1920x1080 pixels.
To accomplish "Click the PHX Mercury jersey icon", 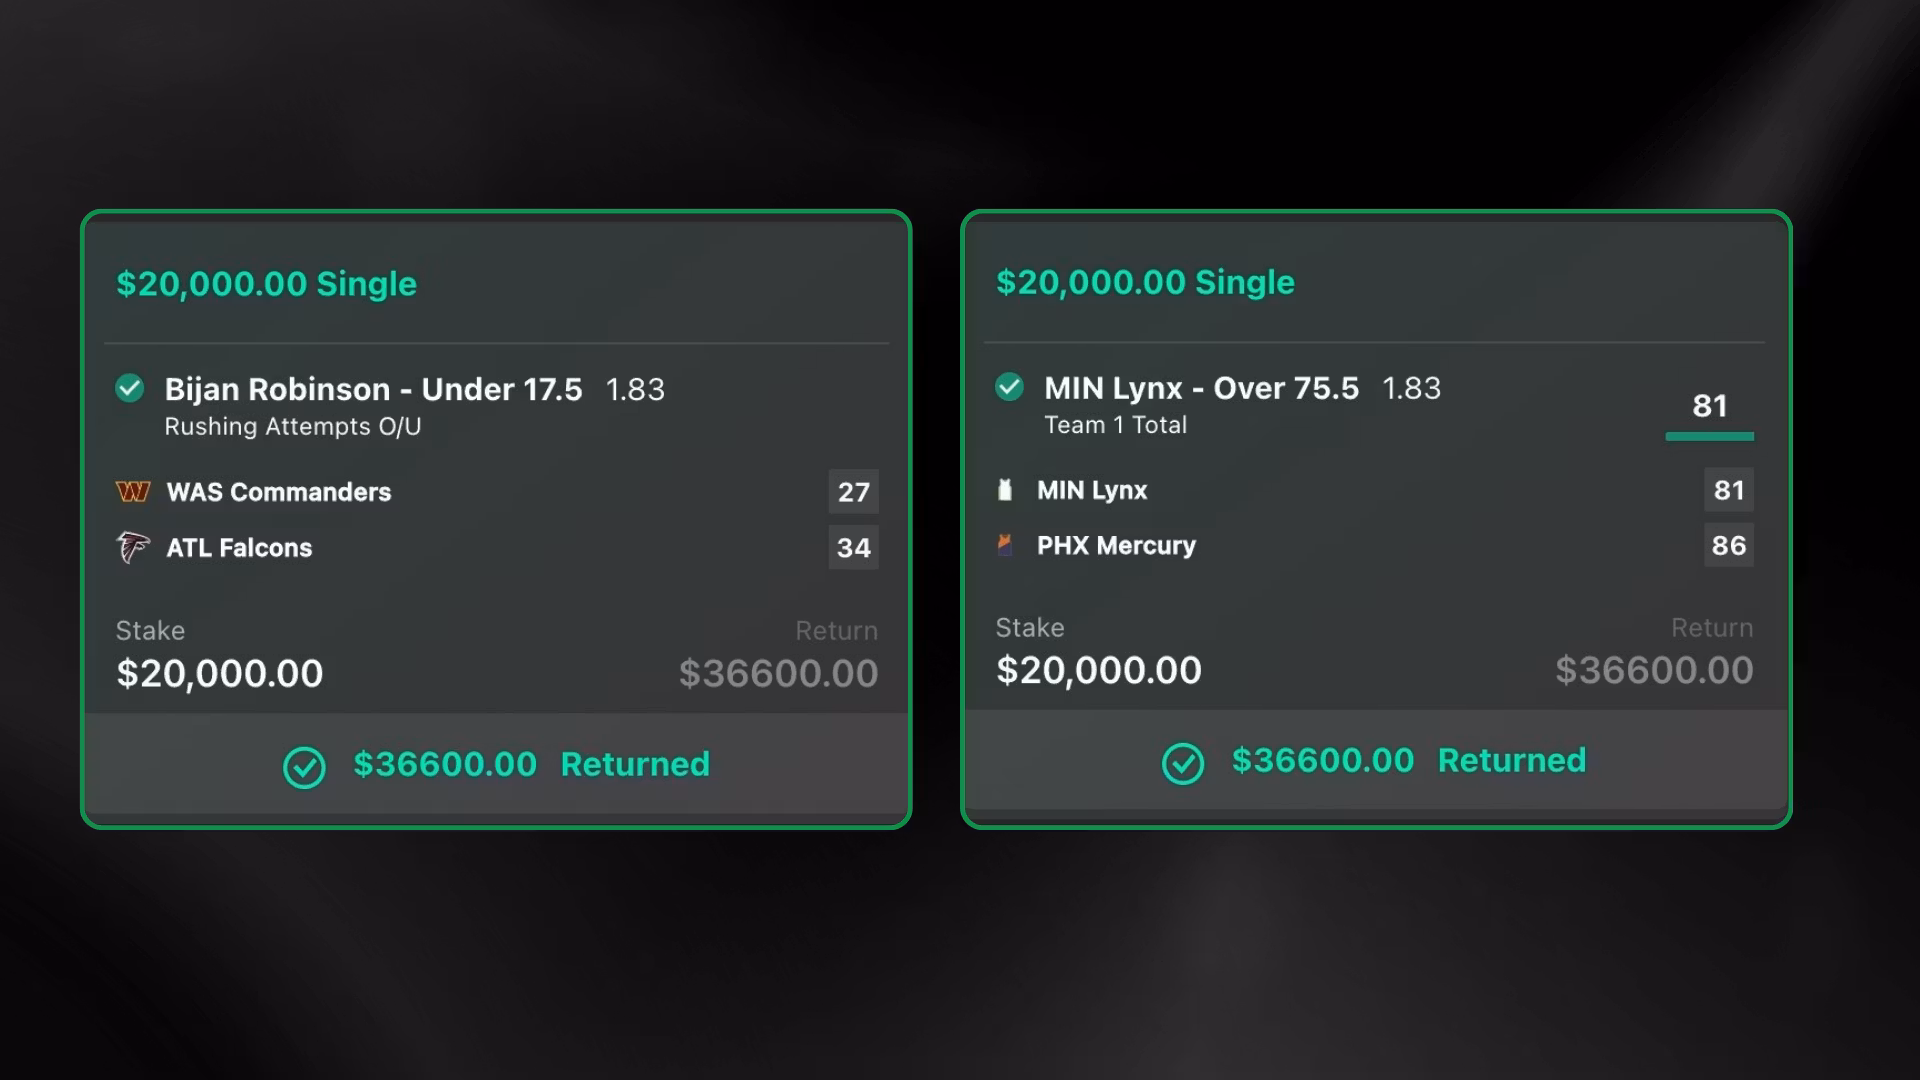I will click(x=1005, y=545).
